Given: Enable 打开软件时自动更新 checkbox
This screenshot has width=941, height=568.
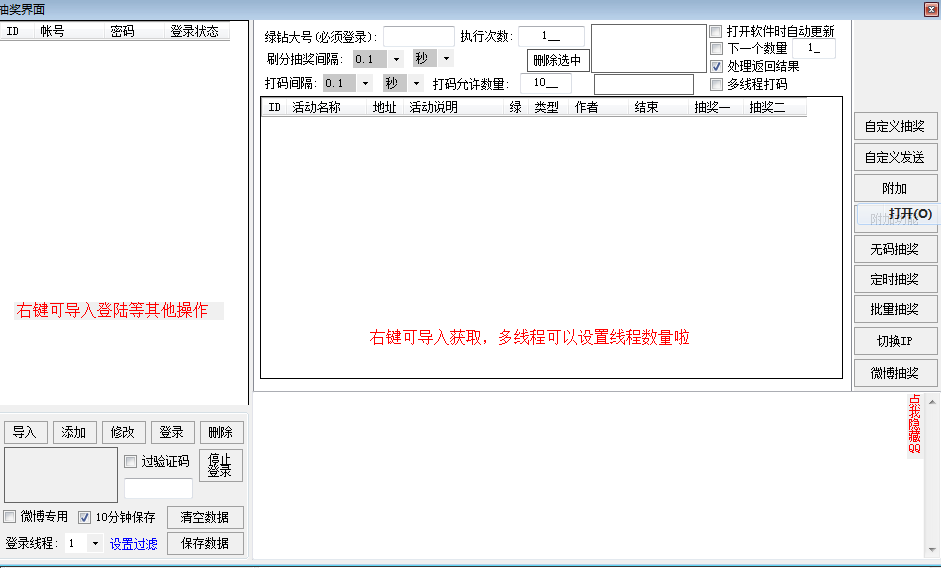Looking at the screenshot, I should [716, 32].
